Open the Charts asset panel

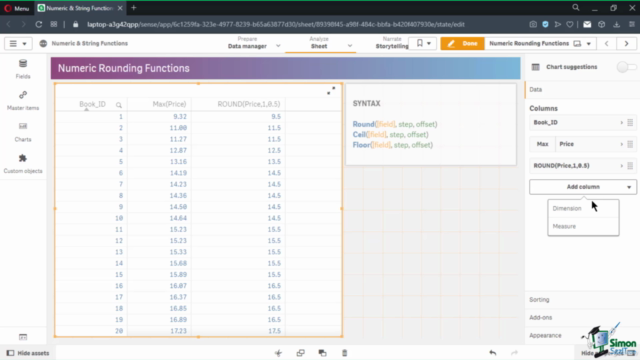click(x=23, y=132)
